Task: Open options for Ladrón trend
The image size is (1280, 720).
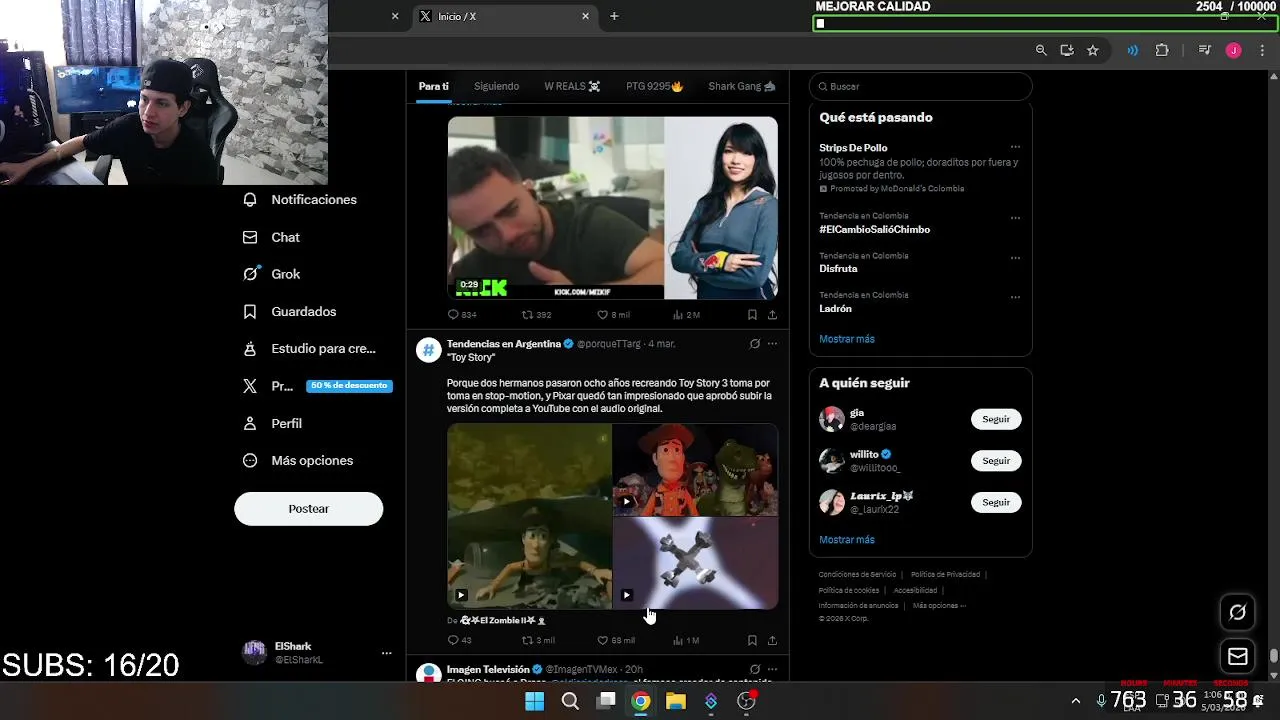Action: [x=1015, y=297]
